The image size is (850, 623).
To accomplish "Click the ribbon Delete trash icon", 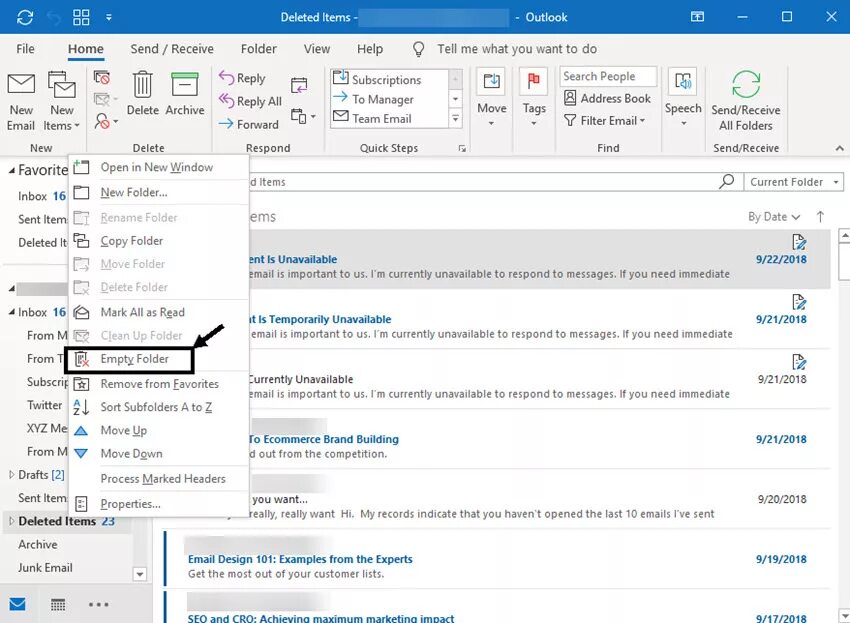I will click(x=143, y=93).
